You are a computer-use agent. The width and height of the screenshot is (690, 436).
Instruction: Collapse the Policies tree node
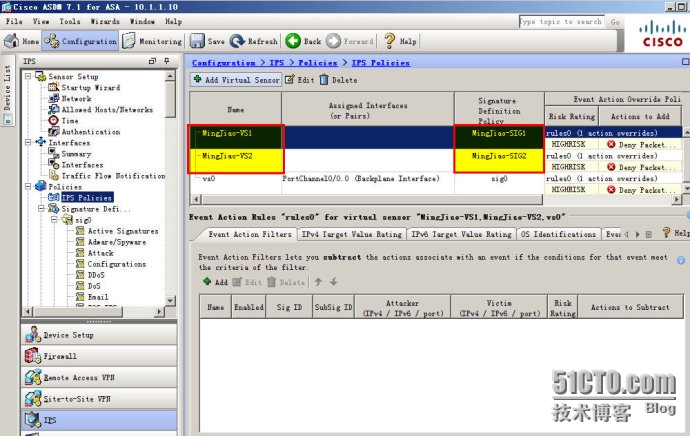28,186
